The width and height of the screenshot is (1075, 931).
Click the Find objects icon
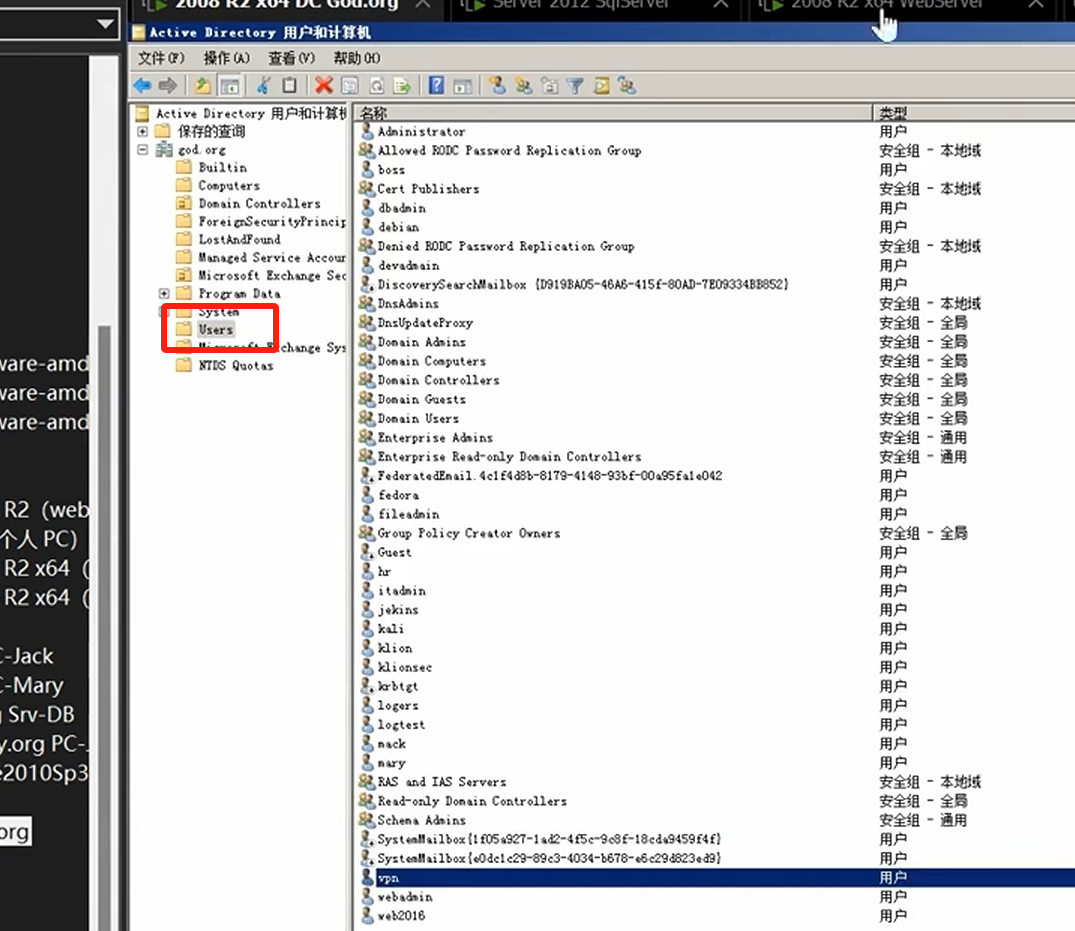click(601, 86)
